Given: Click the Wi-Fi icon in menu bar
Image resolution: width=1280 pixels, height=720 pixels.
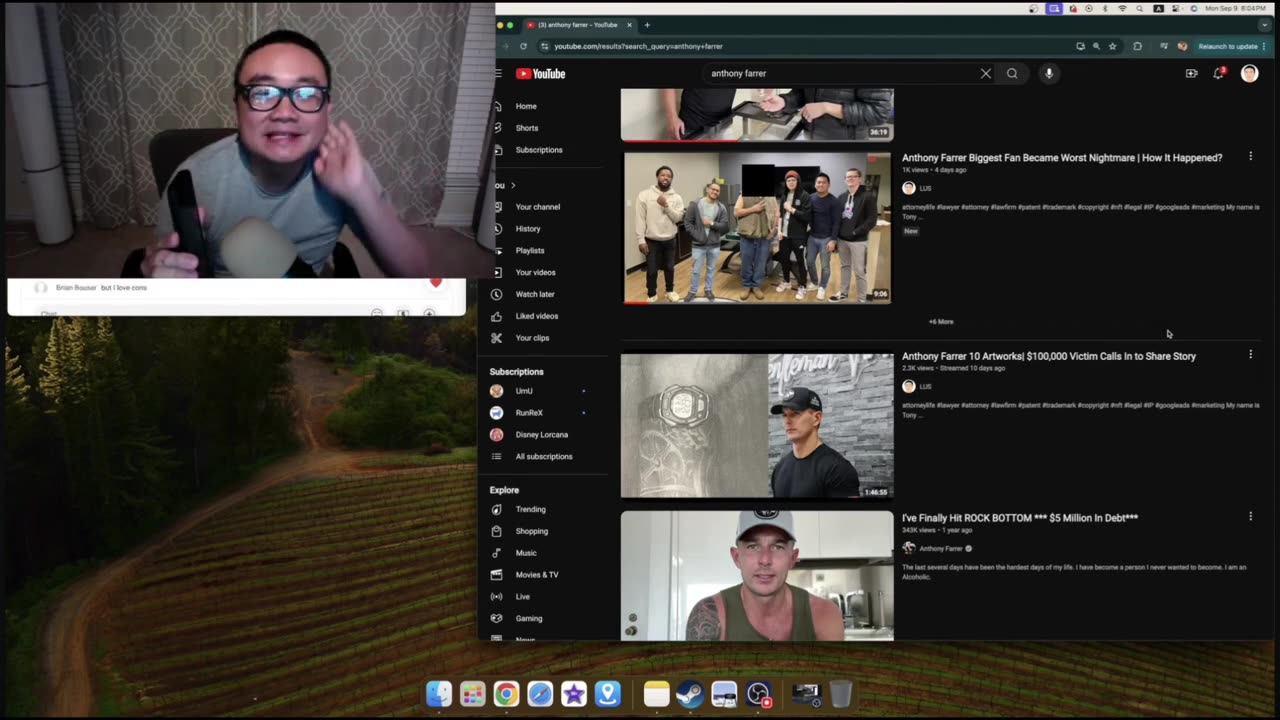Looking at the screenshot, I should (x=1122, y=8).
